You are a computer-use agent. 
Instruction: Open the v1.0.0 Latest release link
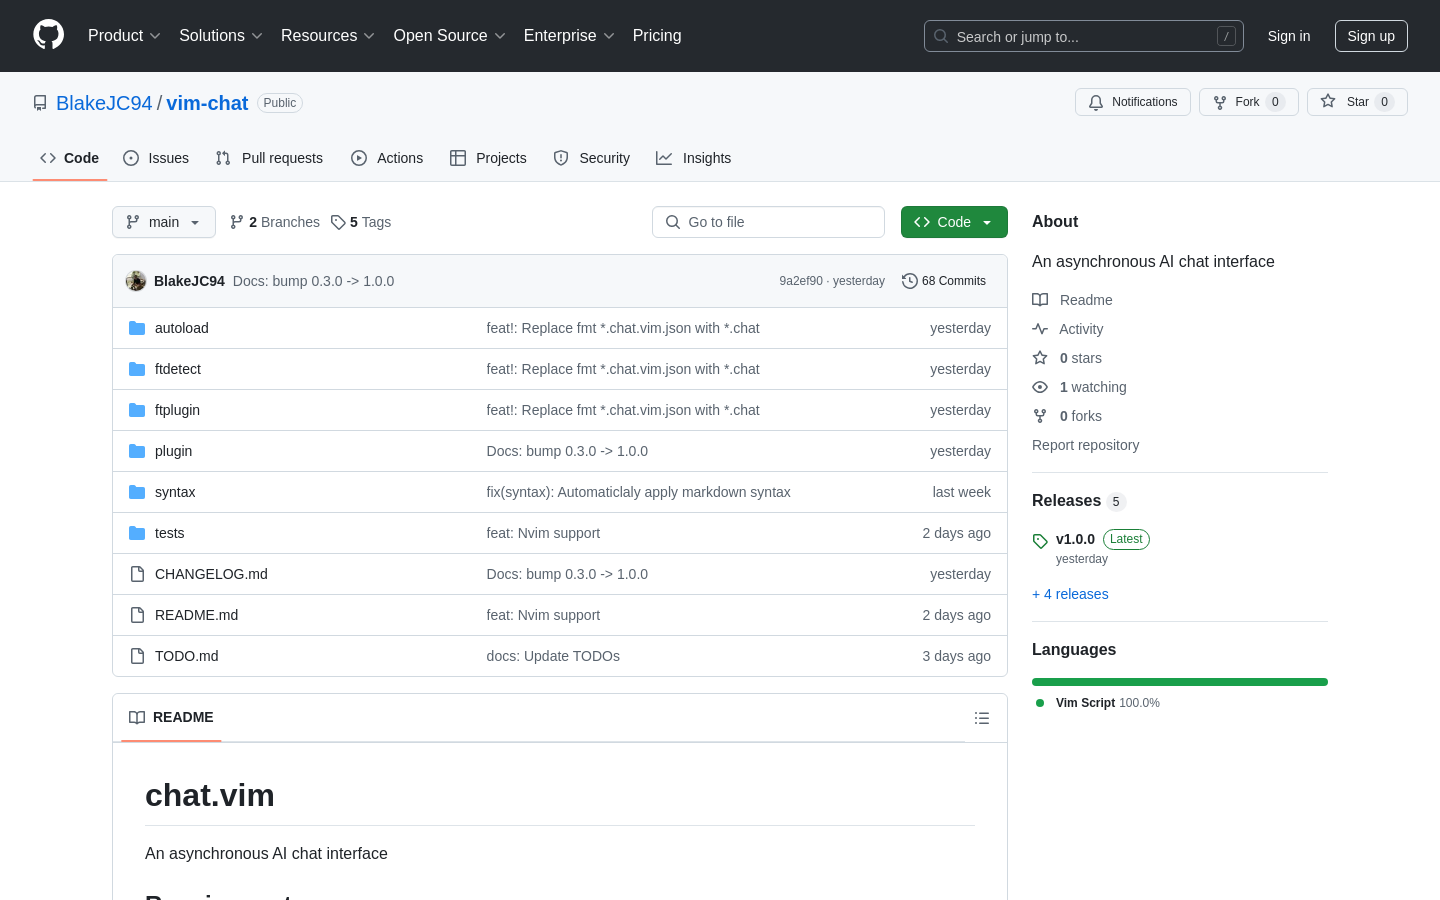coord(1102,539)
